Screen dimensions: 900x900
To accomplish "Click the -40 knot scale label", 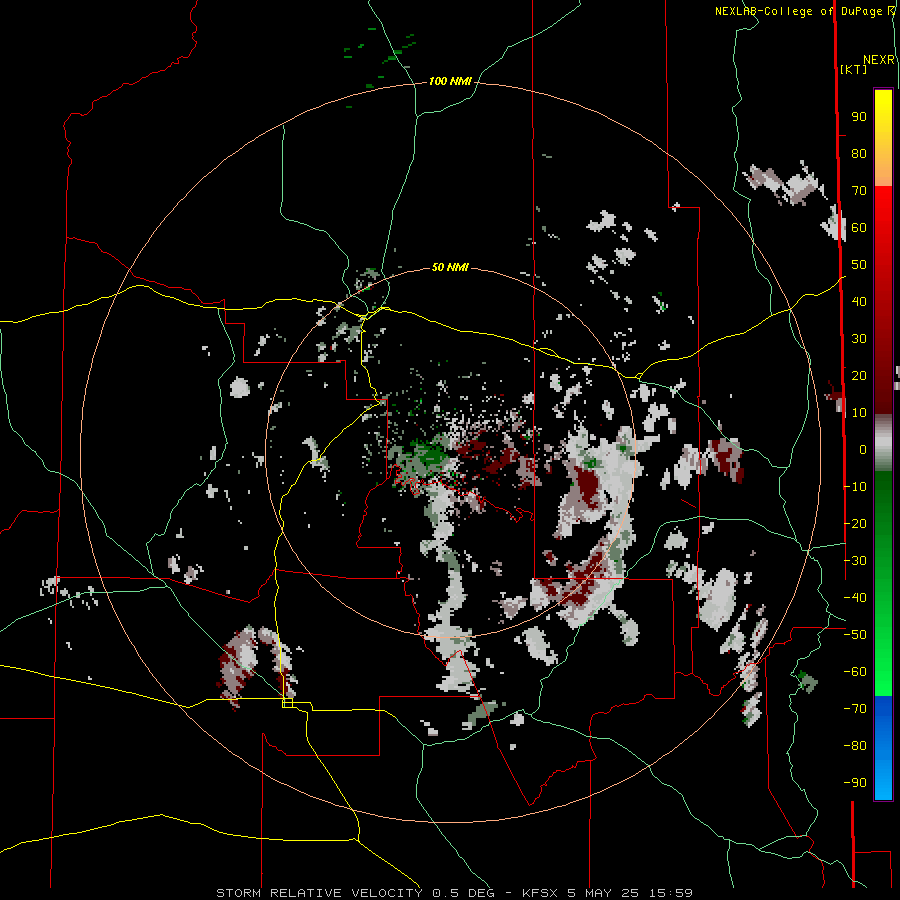I will tap(855, 598).
